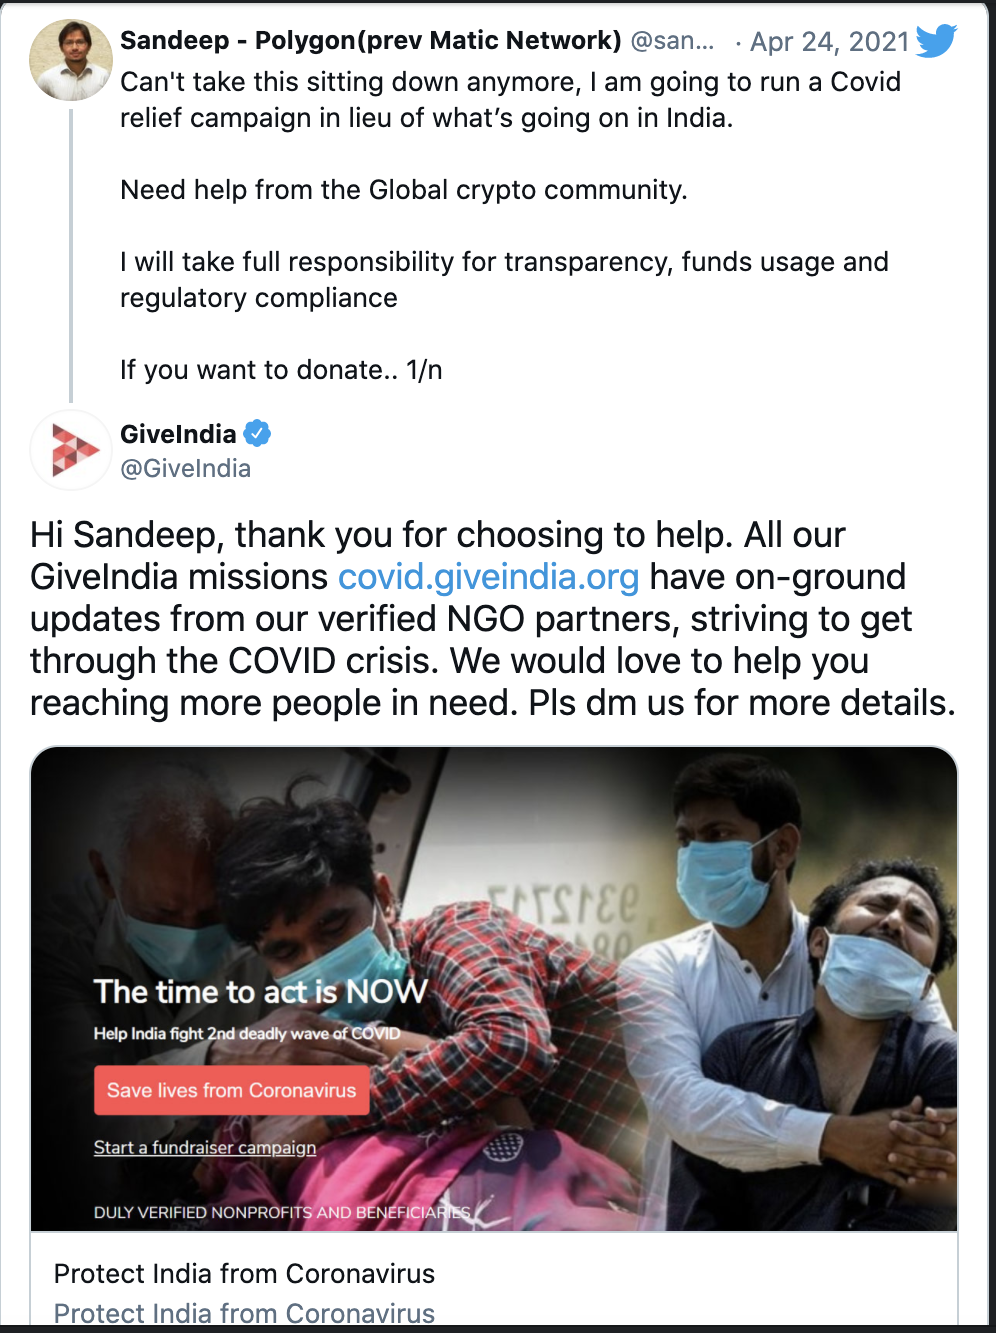Open the @GiveIndia handle

(x=185, y=468)
